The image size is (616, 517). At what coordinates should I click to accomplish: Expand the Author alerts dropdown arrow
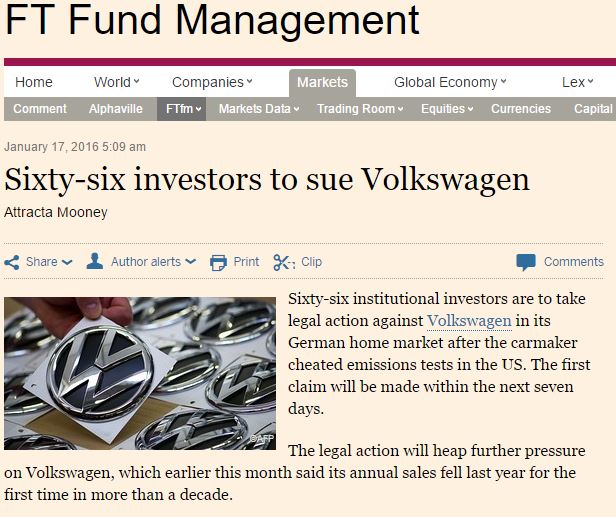191,262
